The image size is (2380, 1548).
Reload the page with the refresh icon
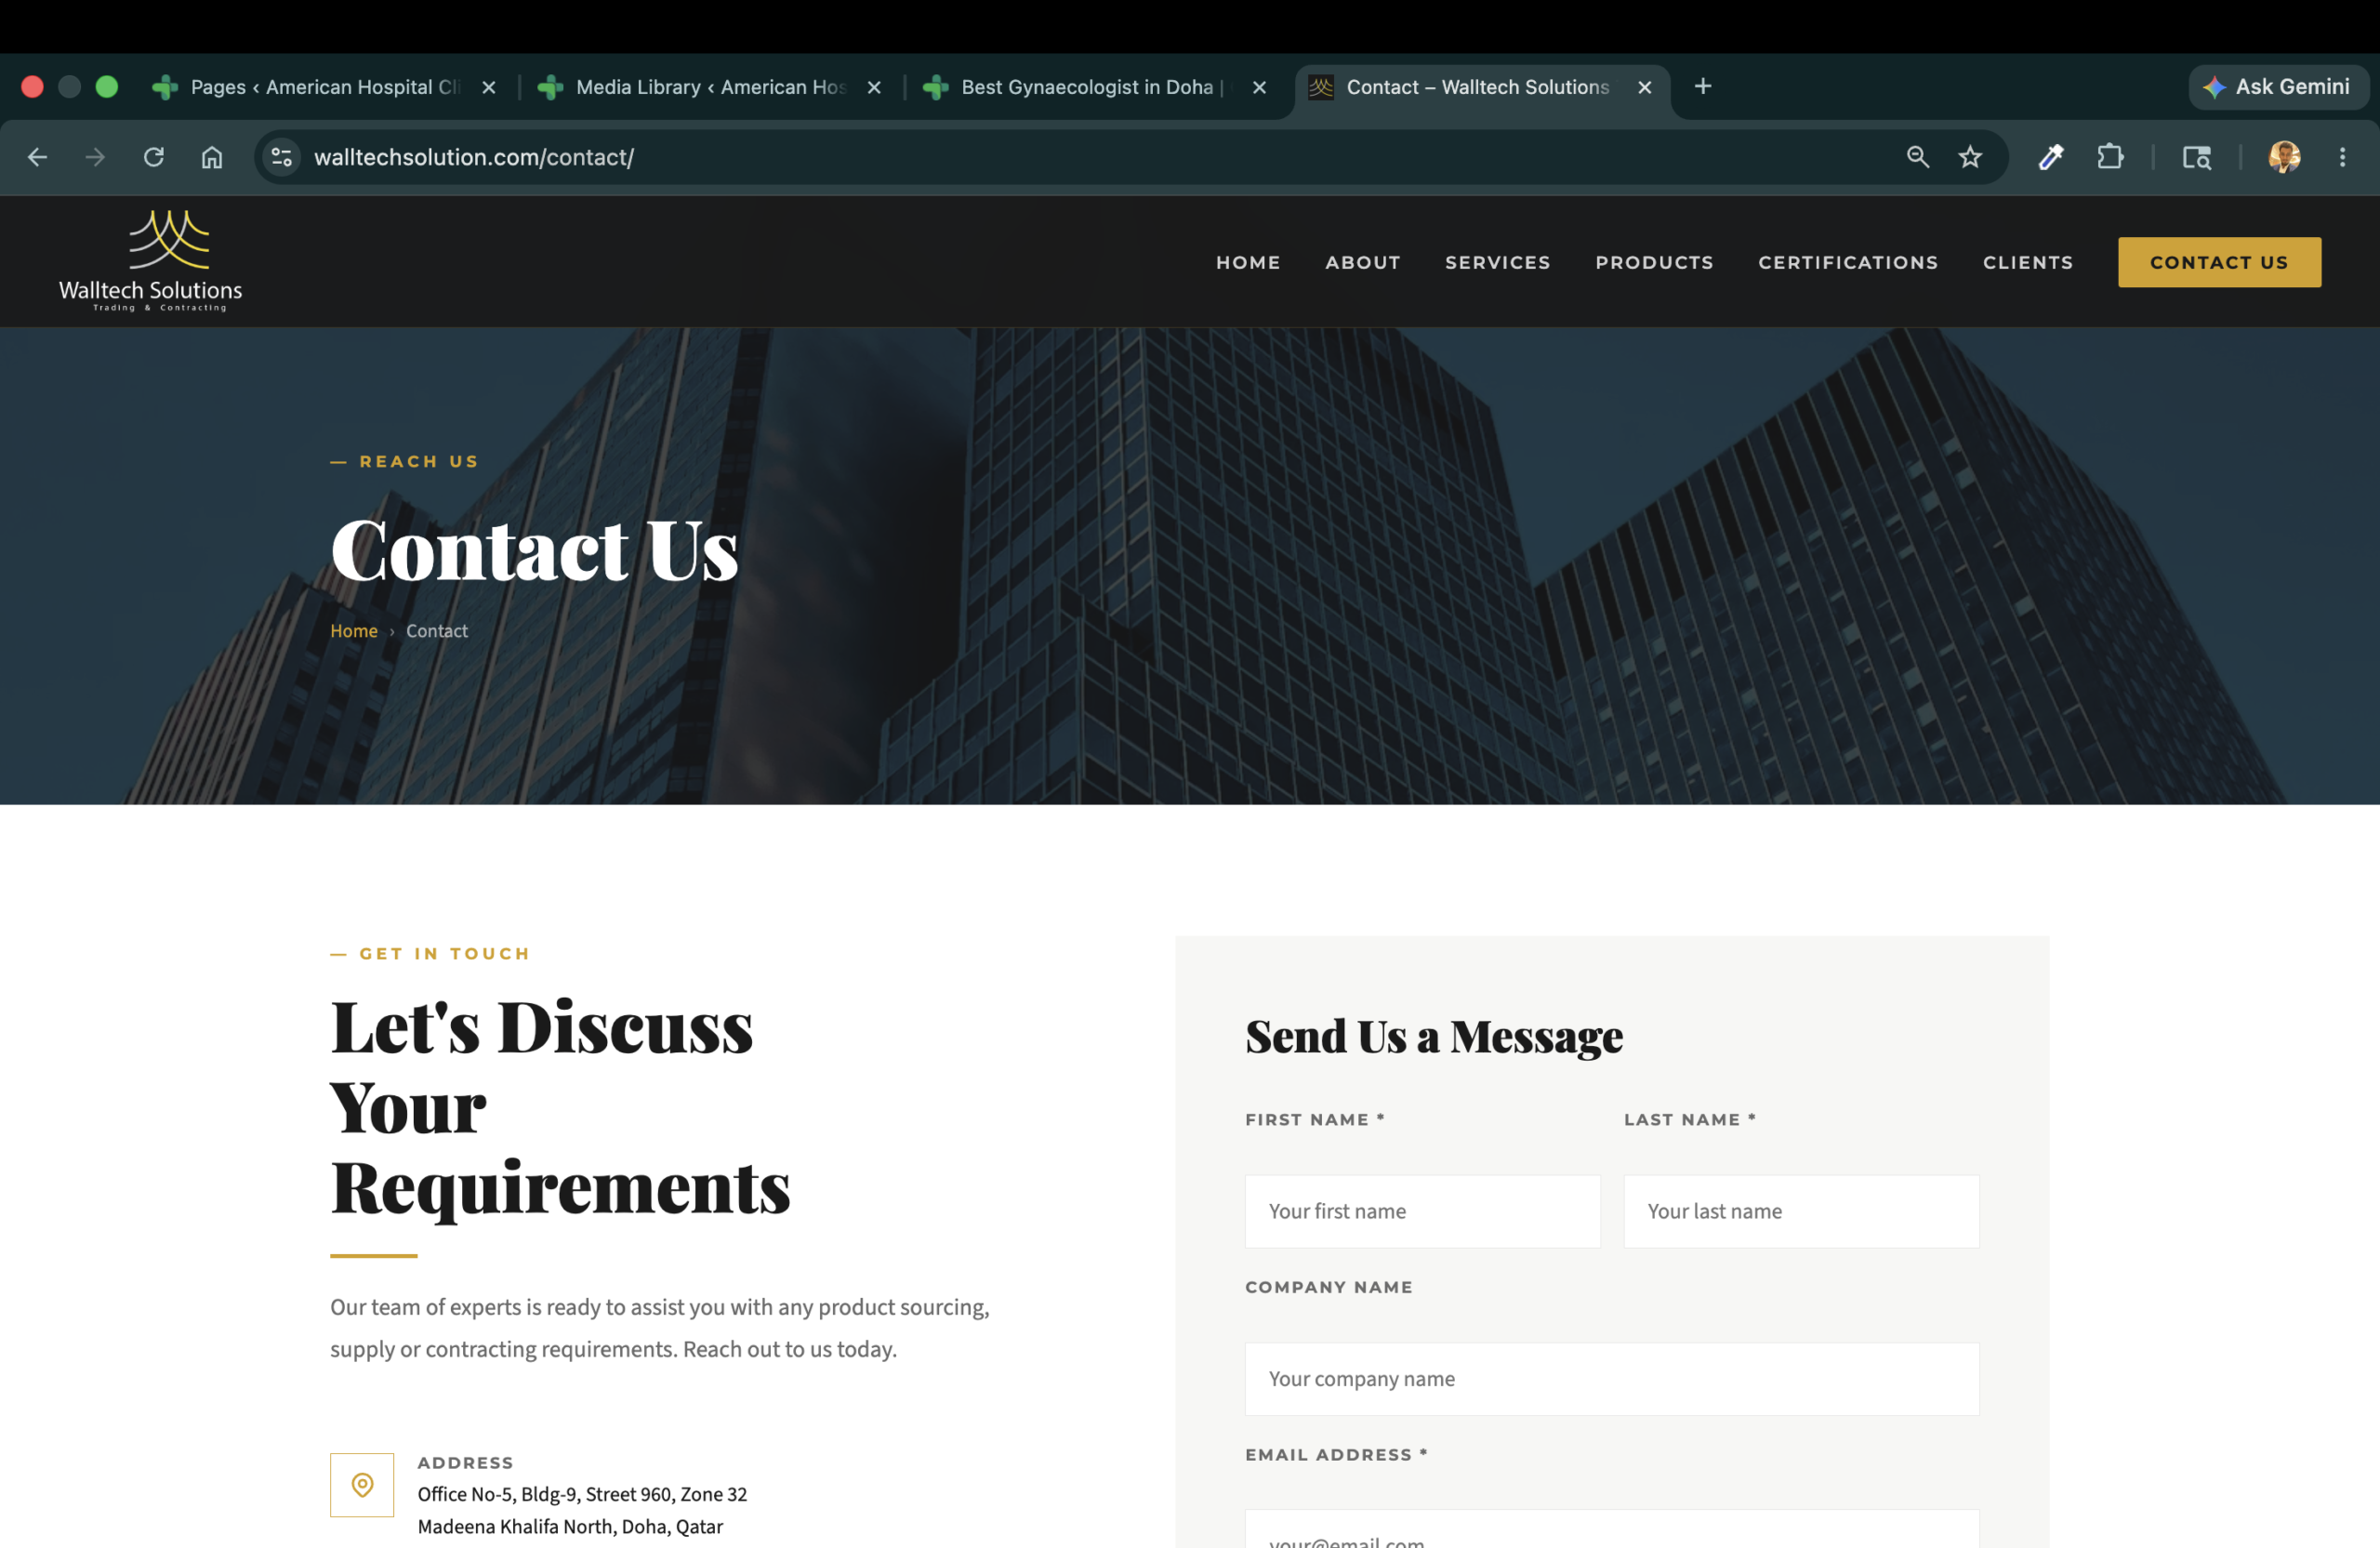tap(153, 157)
